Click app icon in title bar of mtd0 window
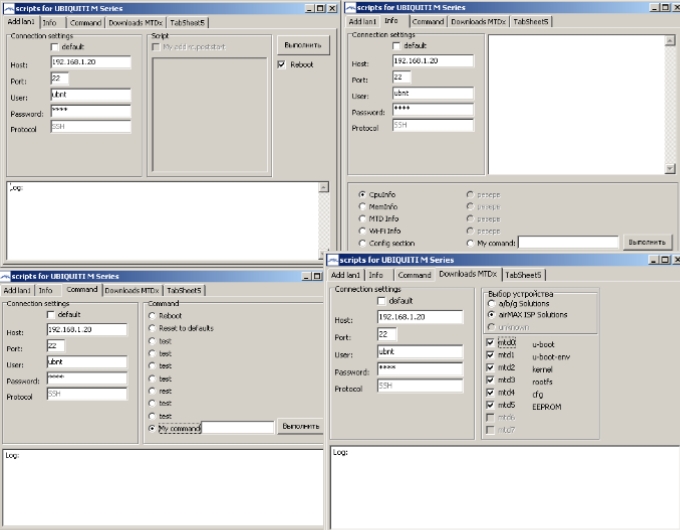680x530 pixels. click(333, 260)
